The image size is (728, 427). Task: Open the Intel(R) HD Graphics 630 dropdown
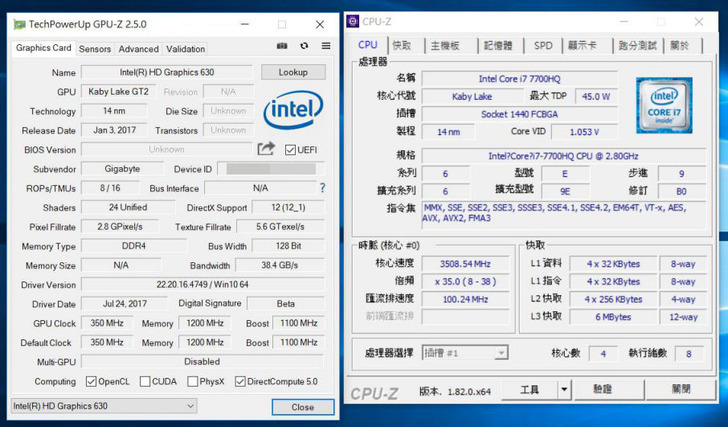coord(104,406)
